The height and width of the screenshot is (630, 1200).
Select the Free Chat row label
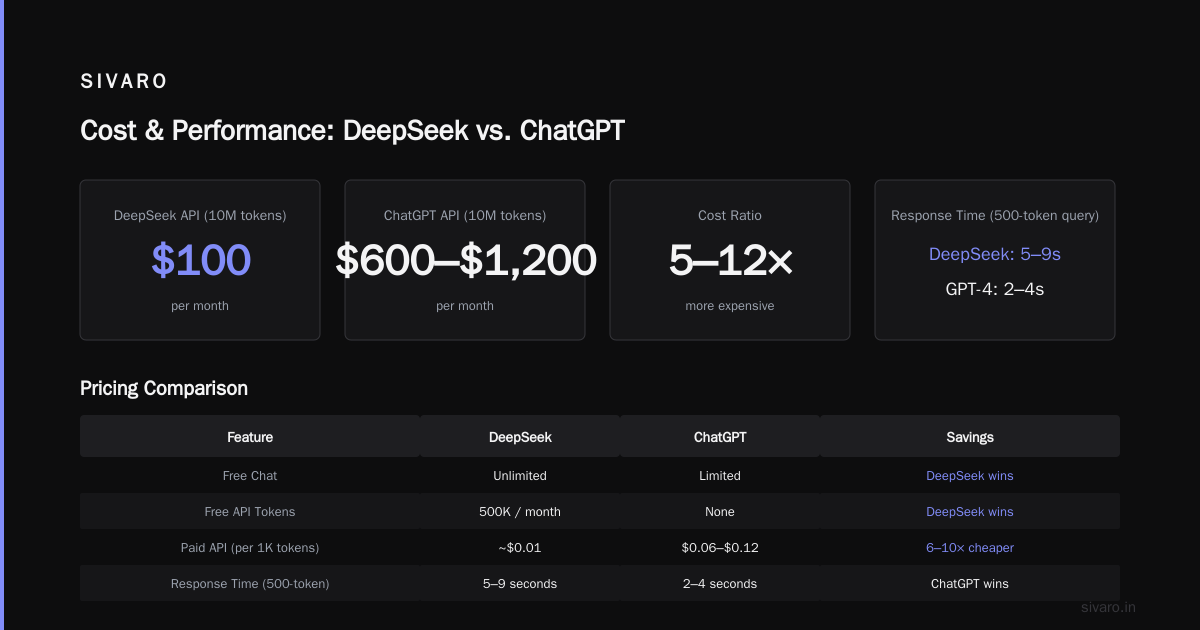point(250,476)
